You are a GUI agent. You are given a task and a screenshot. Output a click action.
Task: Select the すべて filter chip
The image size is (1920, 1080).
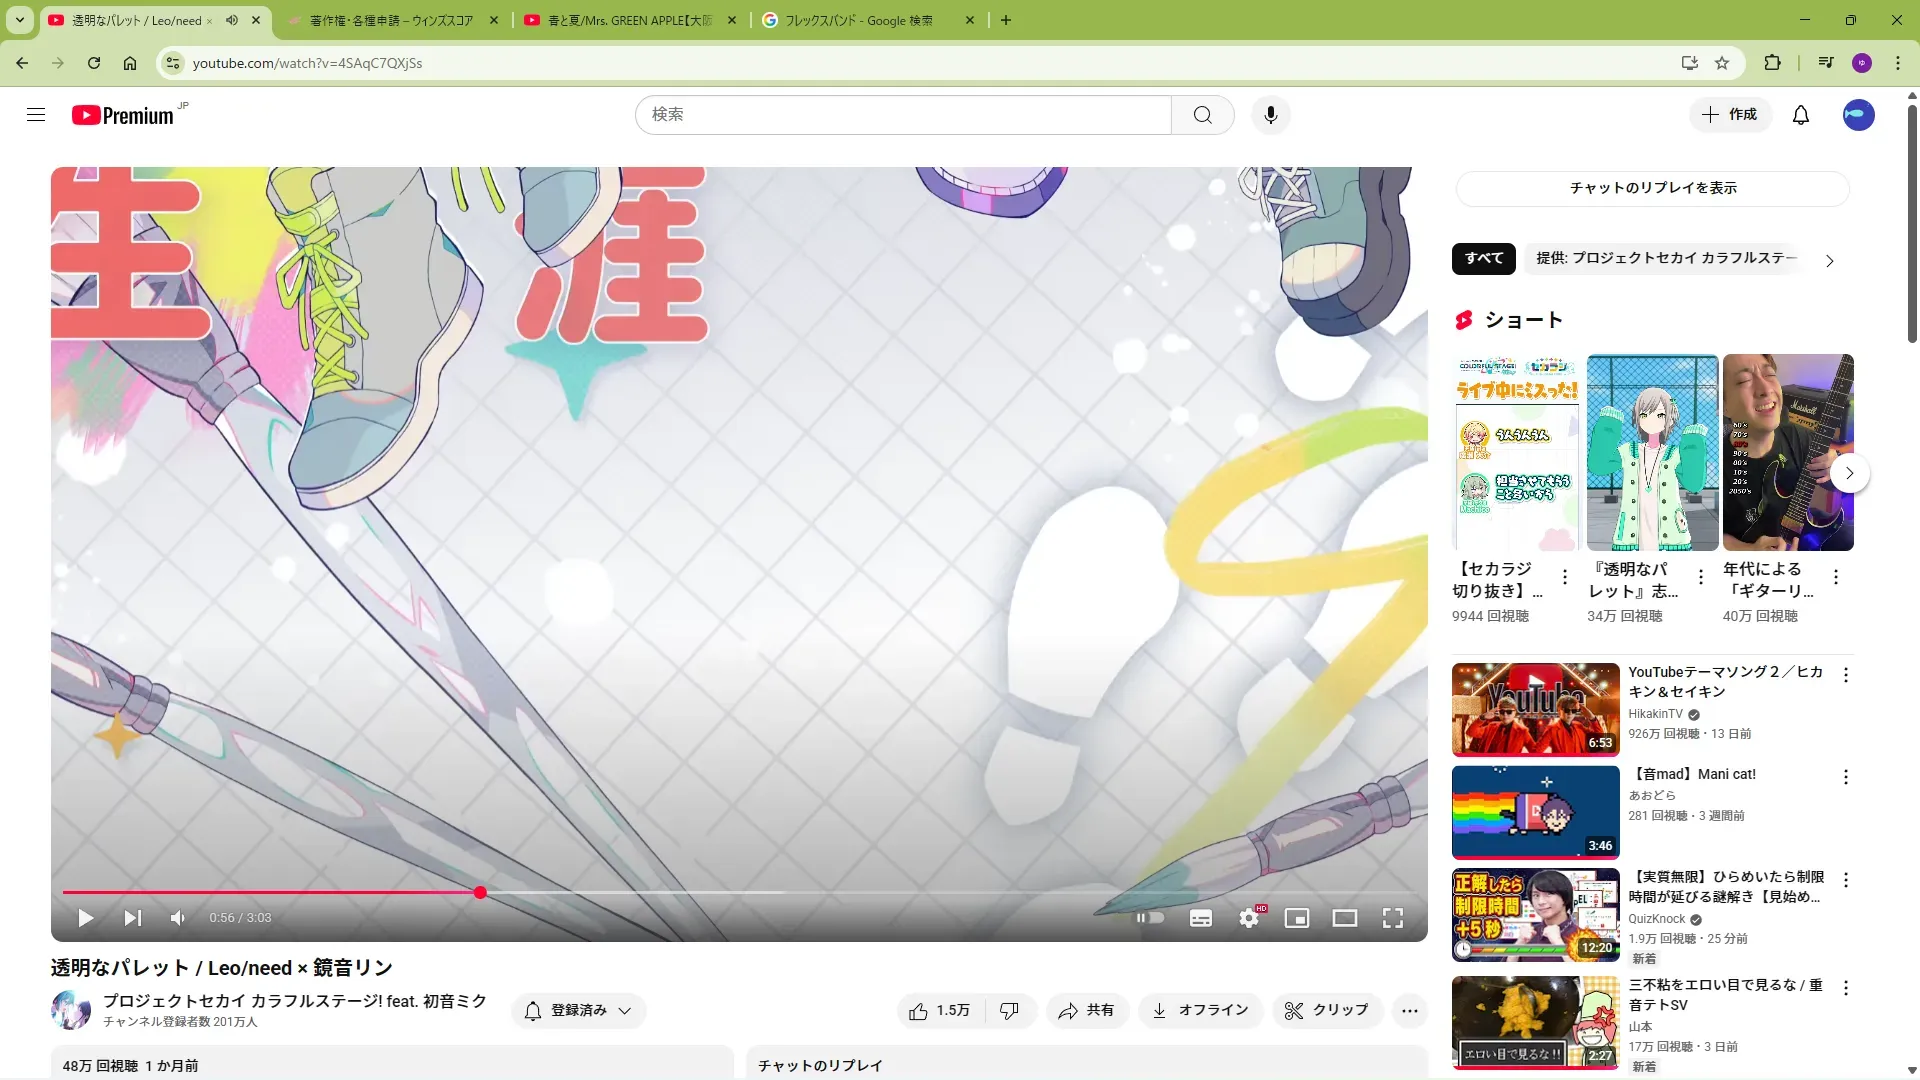pyautogui.click(x=1483, y=258)
